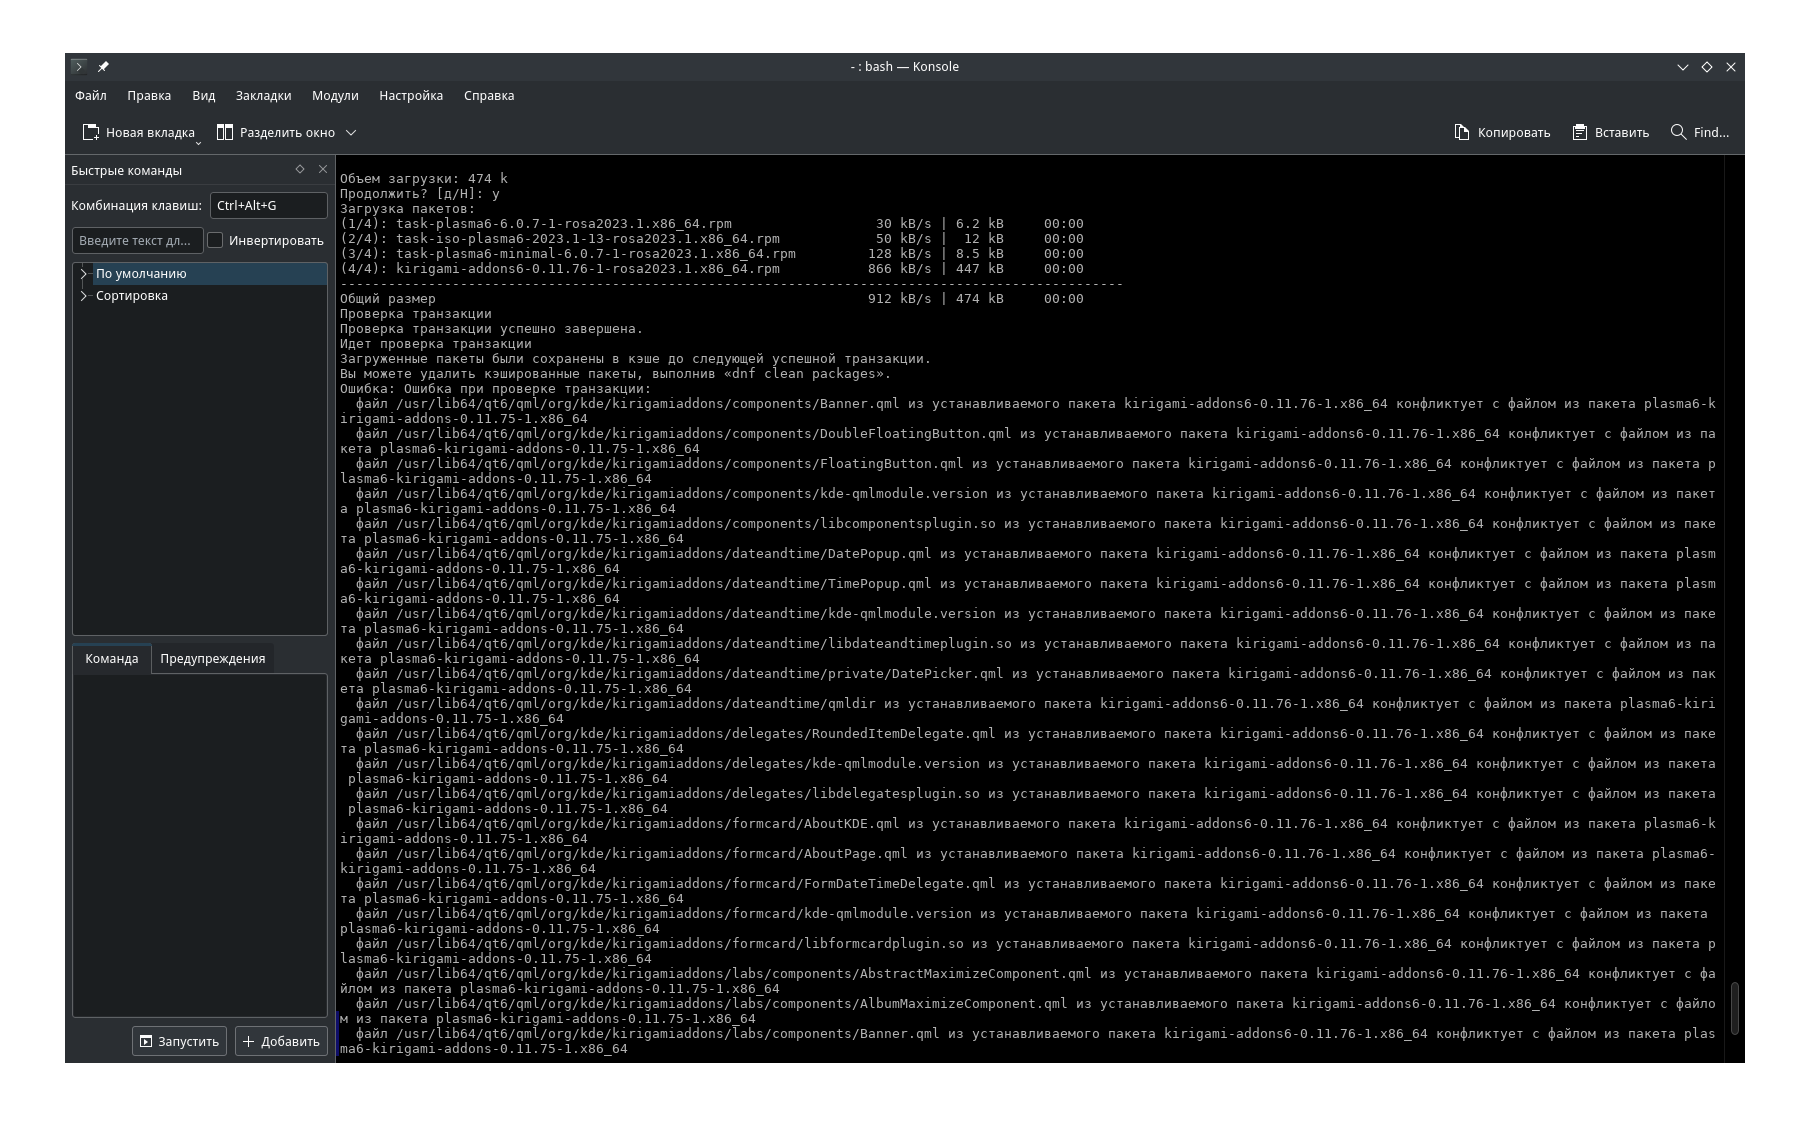Open the Файл menu
Screen dimensions: 1810x1140
click(91, 96)
